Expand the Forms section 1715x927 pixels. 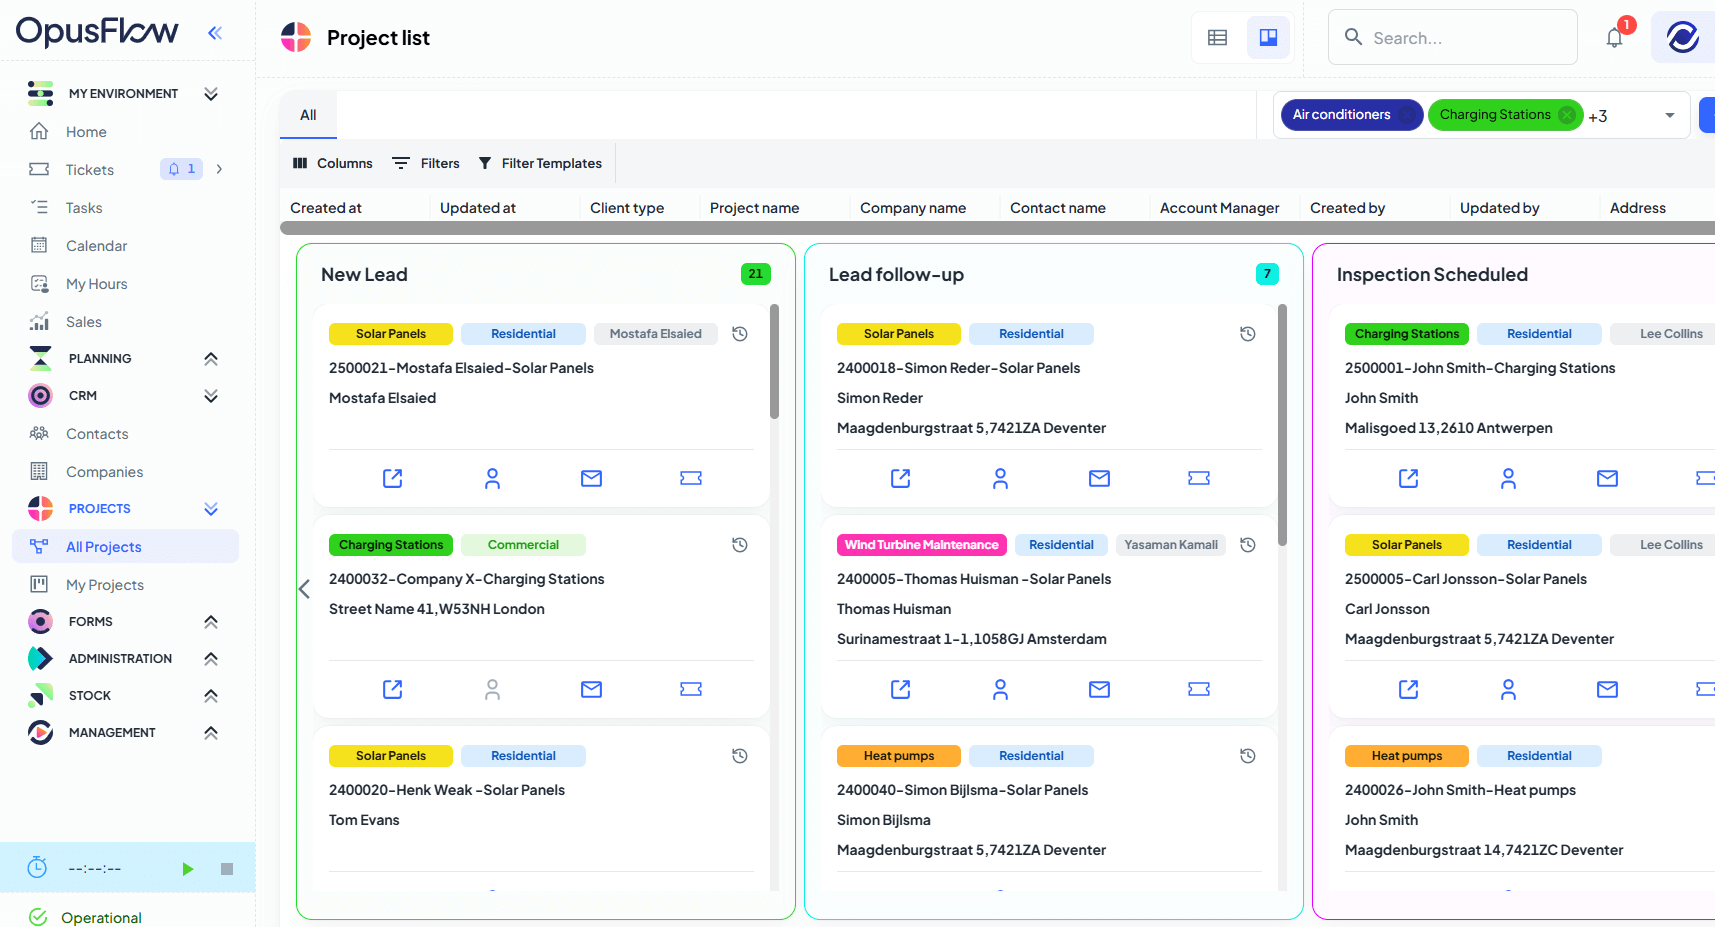pos(211,622)
